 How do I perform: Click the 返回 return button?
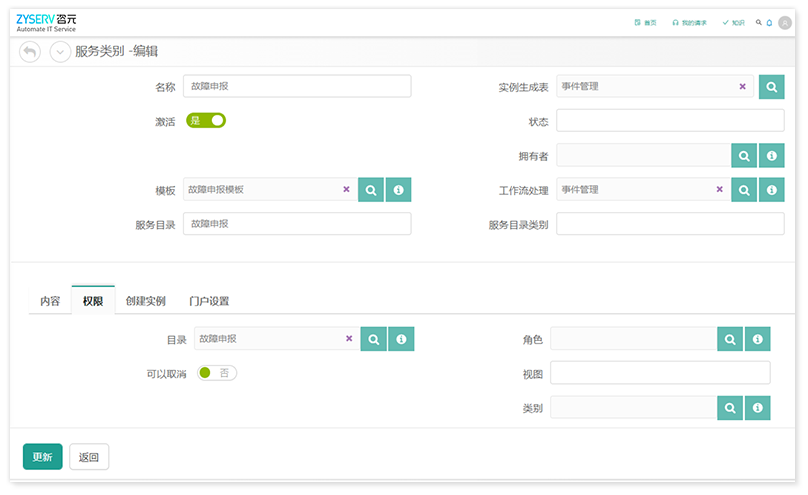[x=89, y=456]
